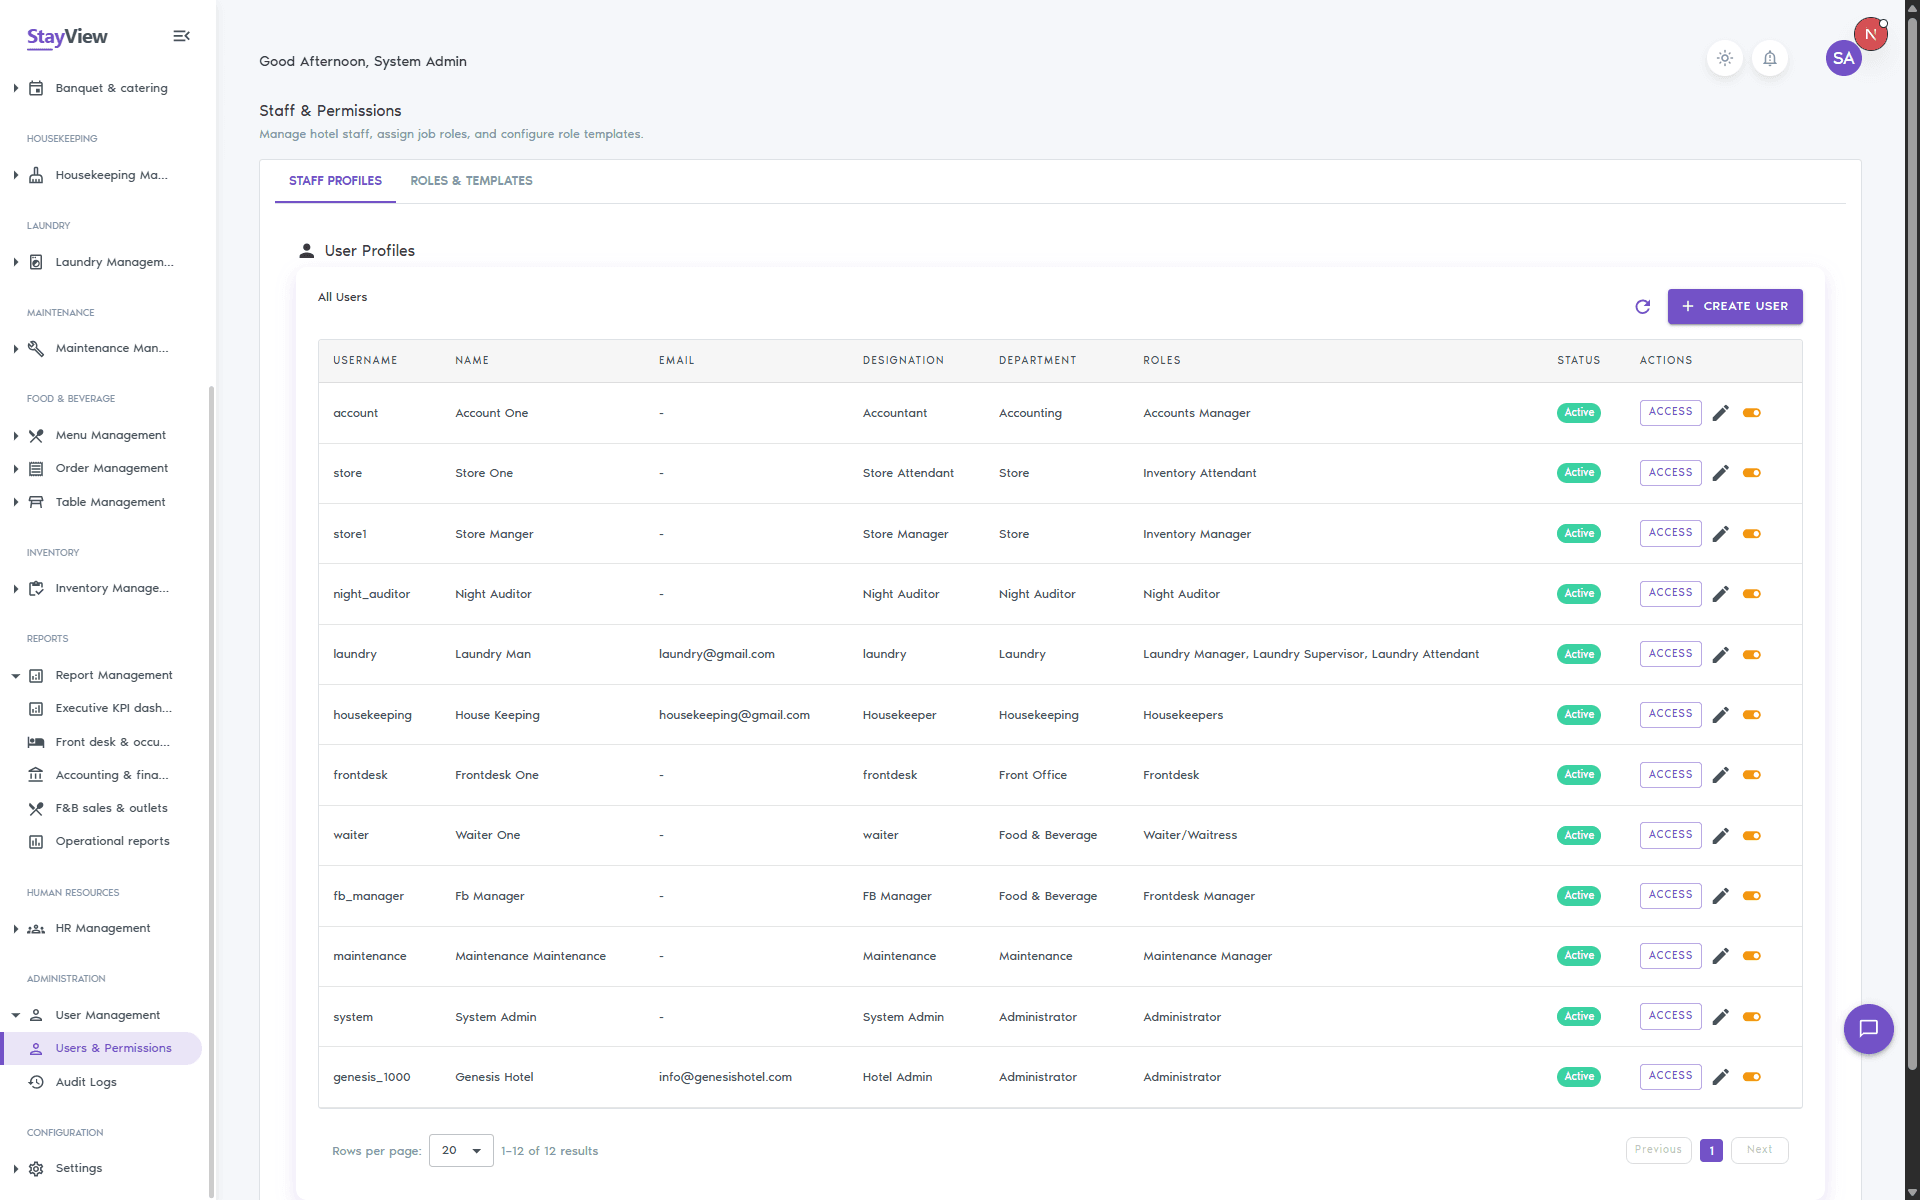
Task: Open Accounting & finance report item
Action: 100,775
